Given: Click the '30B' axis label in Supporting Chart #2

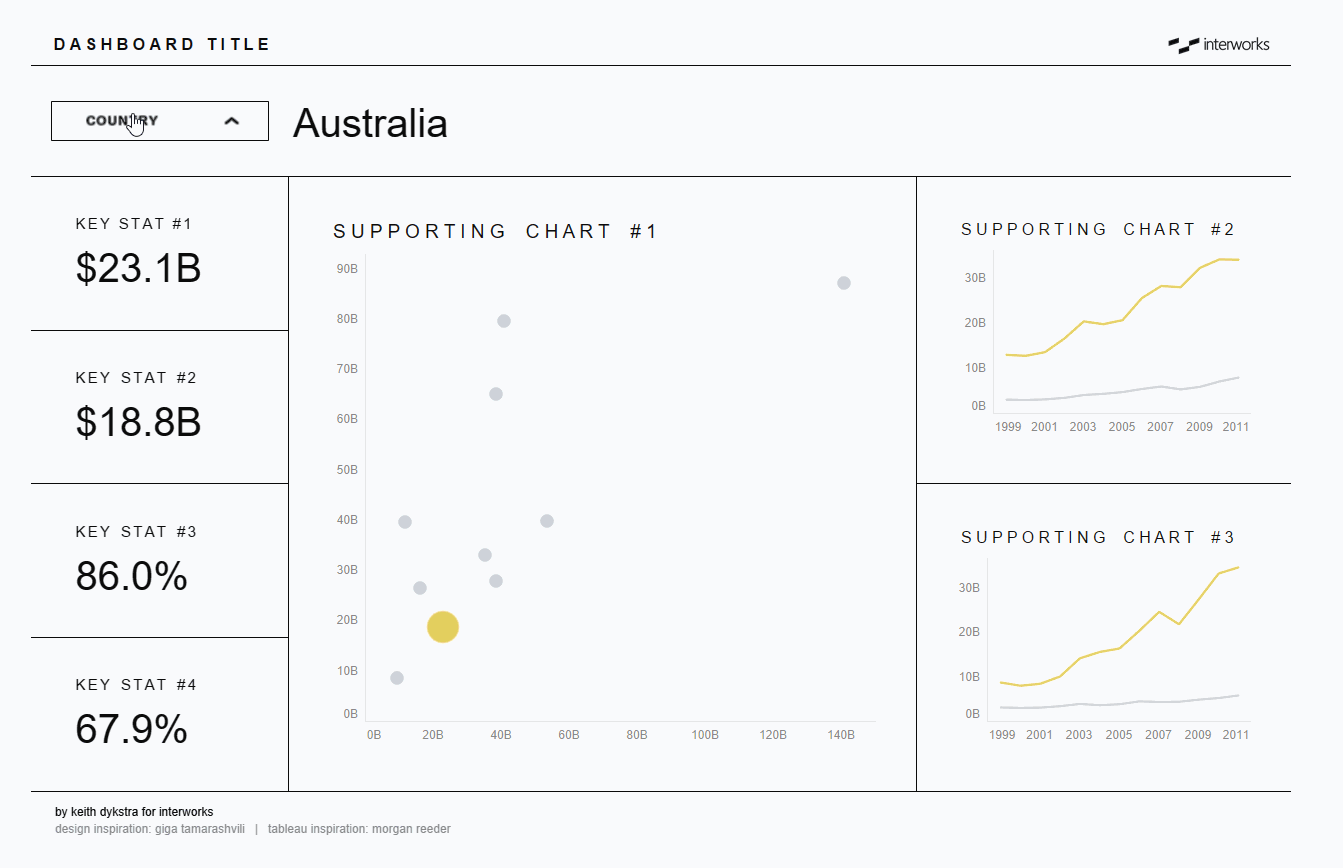Looking at the screenshot, I should [975, 278].
